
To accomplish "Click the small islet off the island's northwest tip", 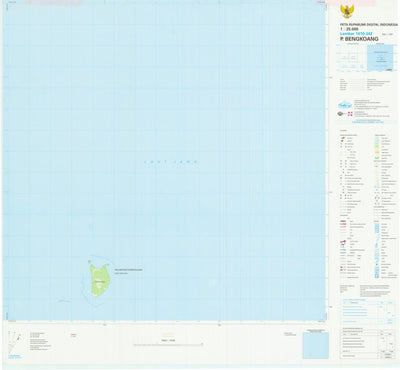I will [x=89, y=261].
